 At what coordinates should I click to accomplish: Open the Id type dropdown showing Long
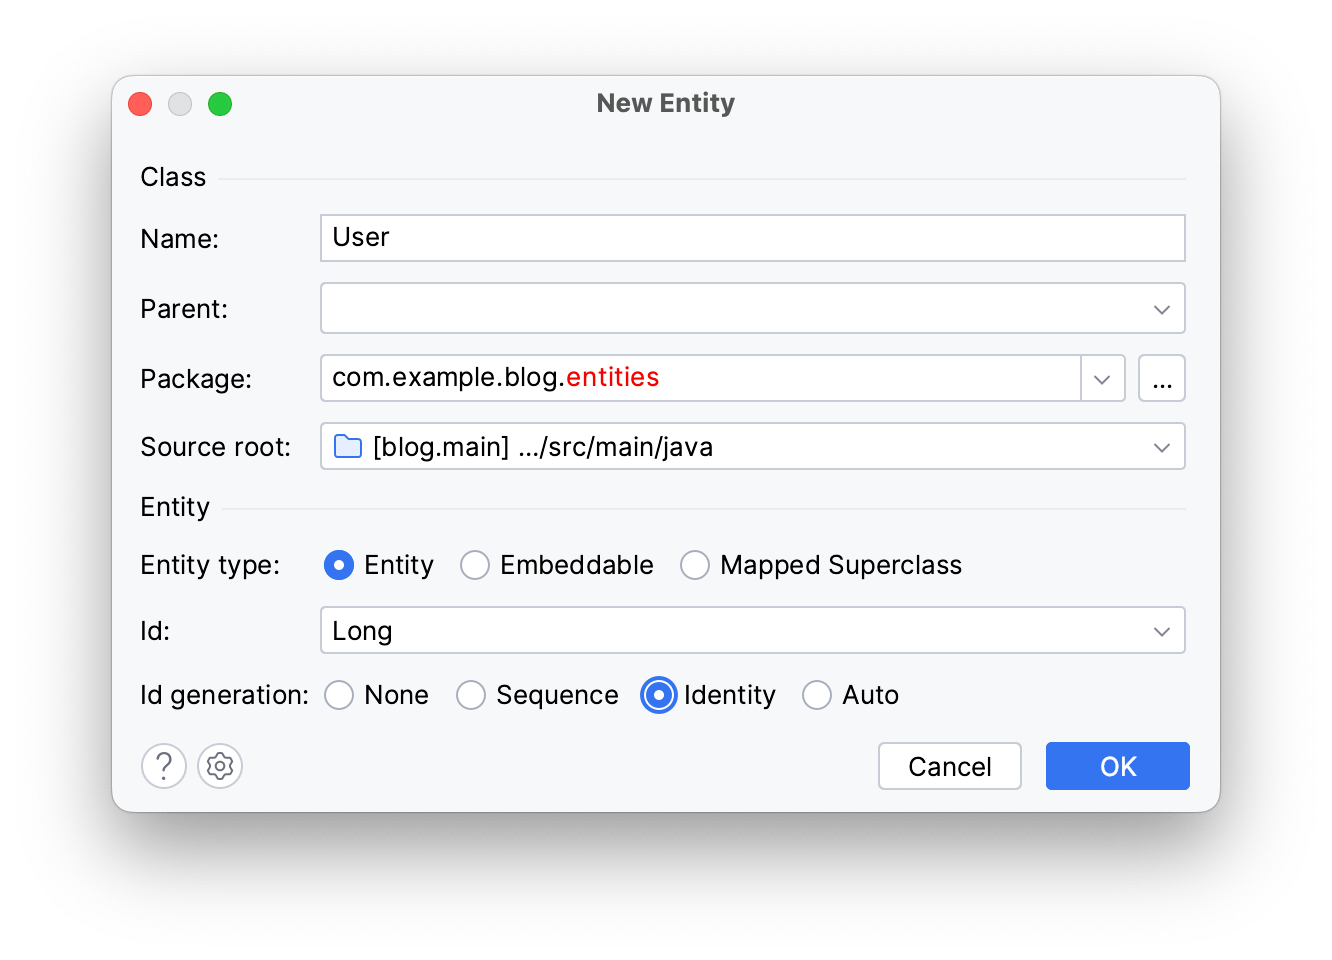point(1161,631)
